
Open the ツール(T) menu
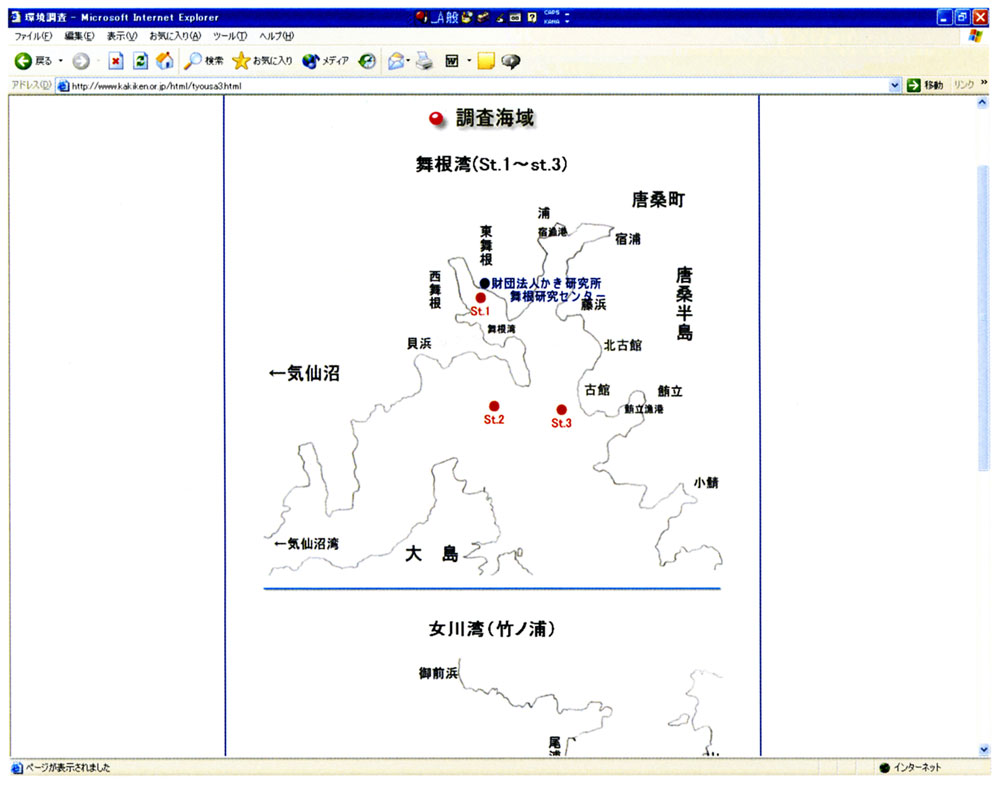pyautogui.click(x=230, y=36)
